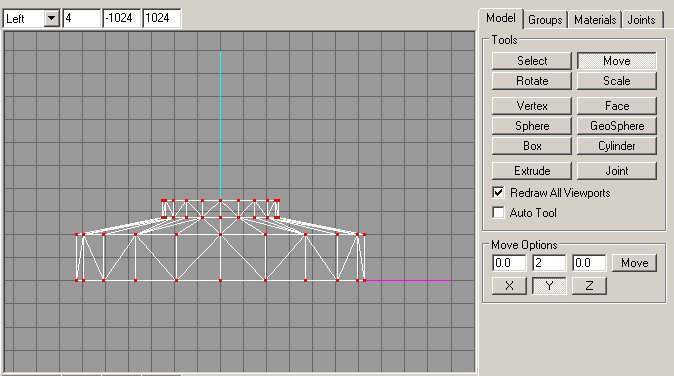Apply the Move options button
The height and width of the screenshot is (376, 674).
[x=634, y=263]
